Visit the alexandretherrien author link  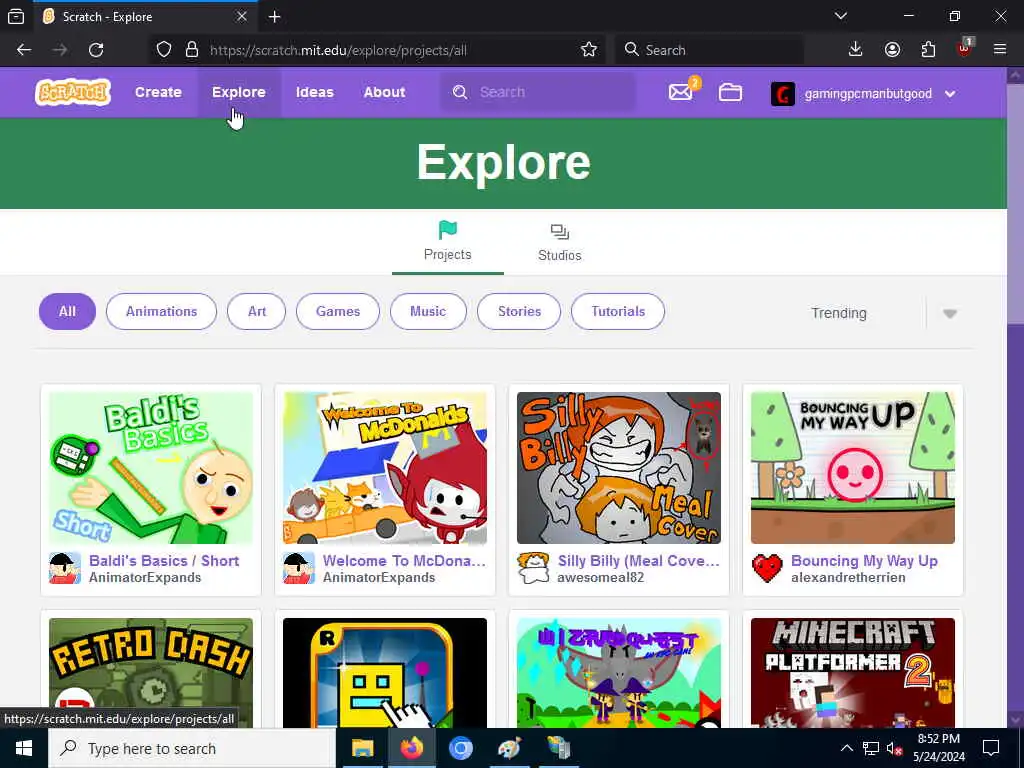click(848, 578)
